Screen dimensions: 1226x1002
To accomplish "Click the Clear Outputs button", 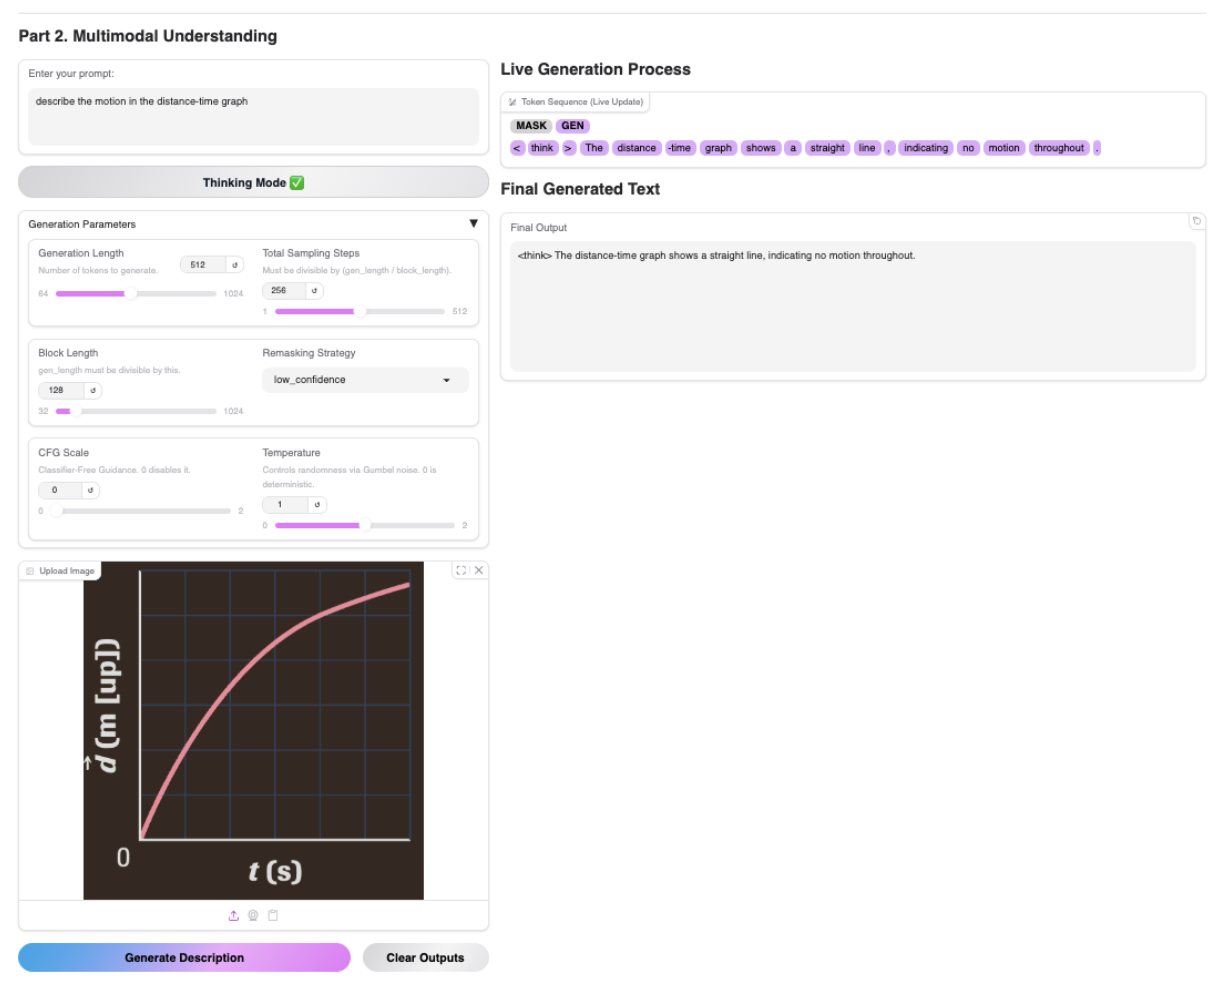I will 425,958.
